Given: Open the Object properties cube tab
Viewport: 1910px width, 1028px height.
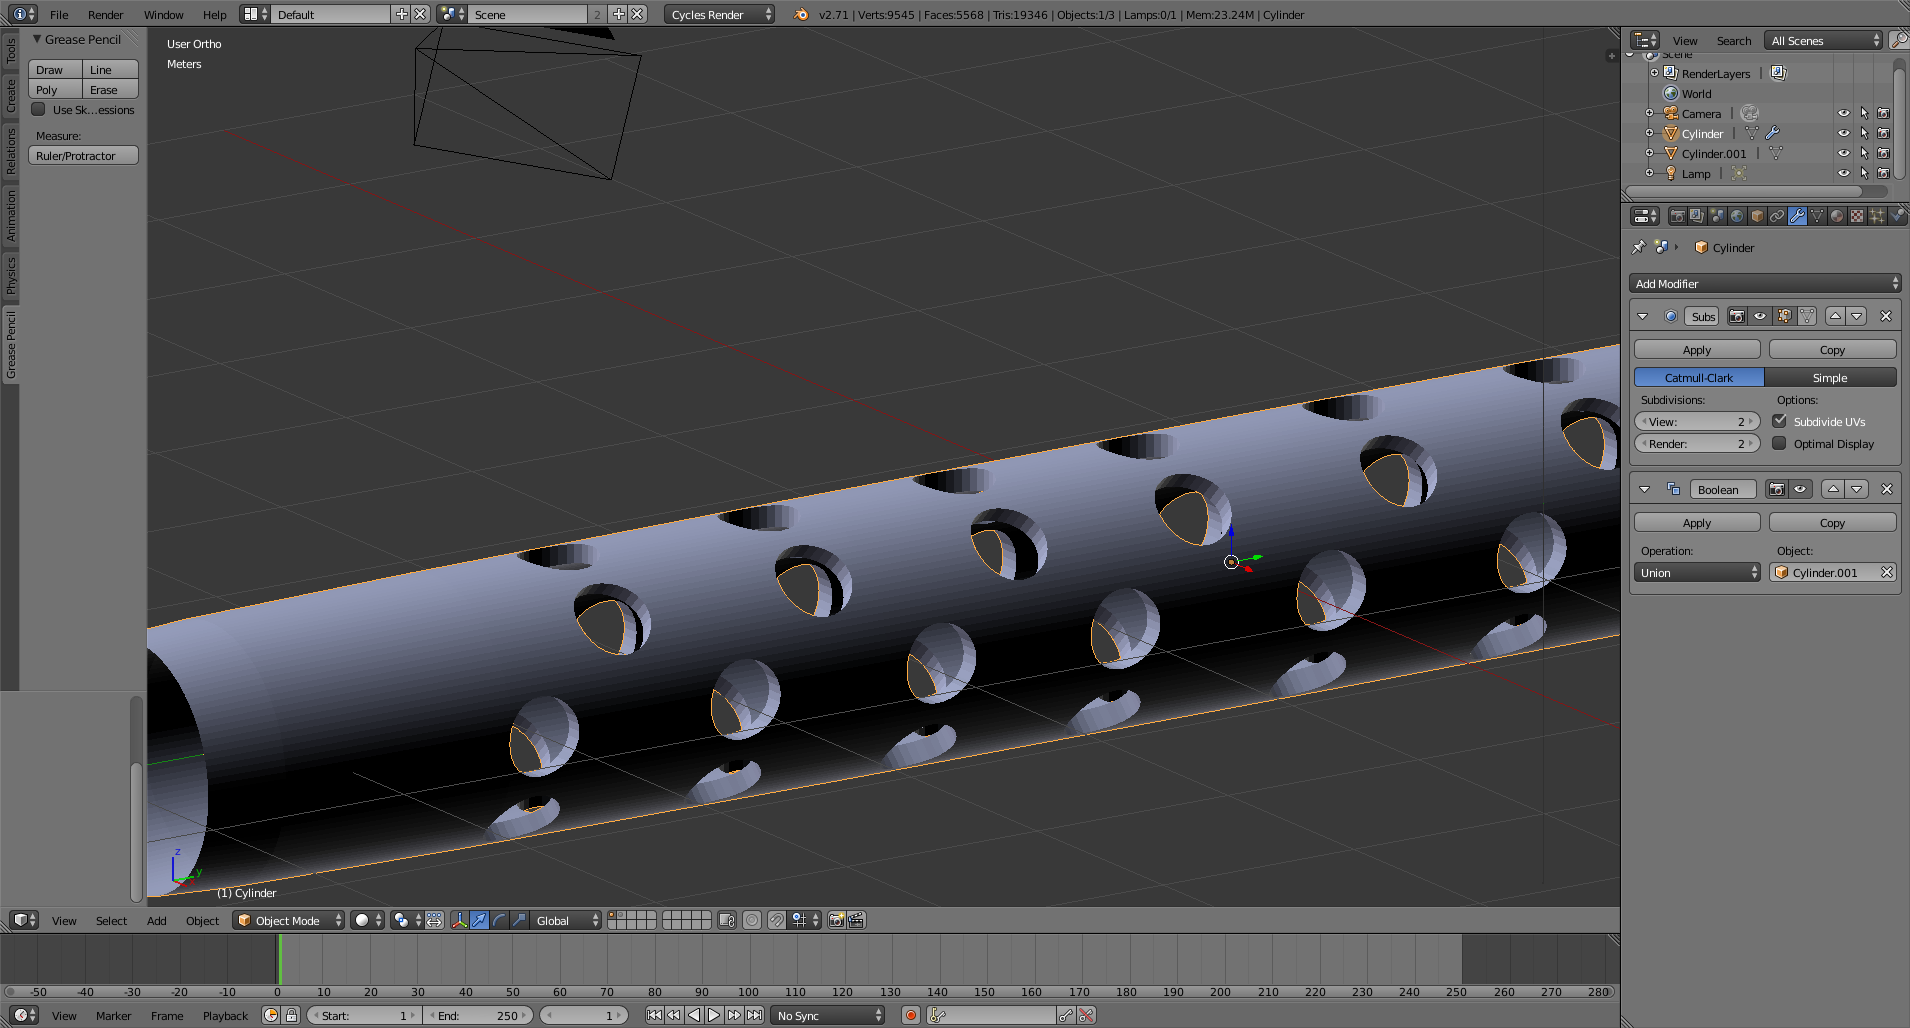Looking at the screenshot, I should [x=1757, y=216].
